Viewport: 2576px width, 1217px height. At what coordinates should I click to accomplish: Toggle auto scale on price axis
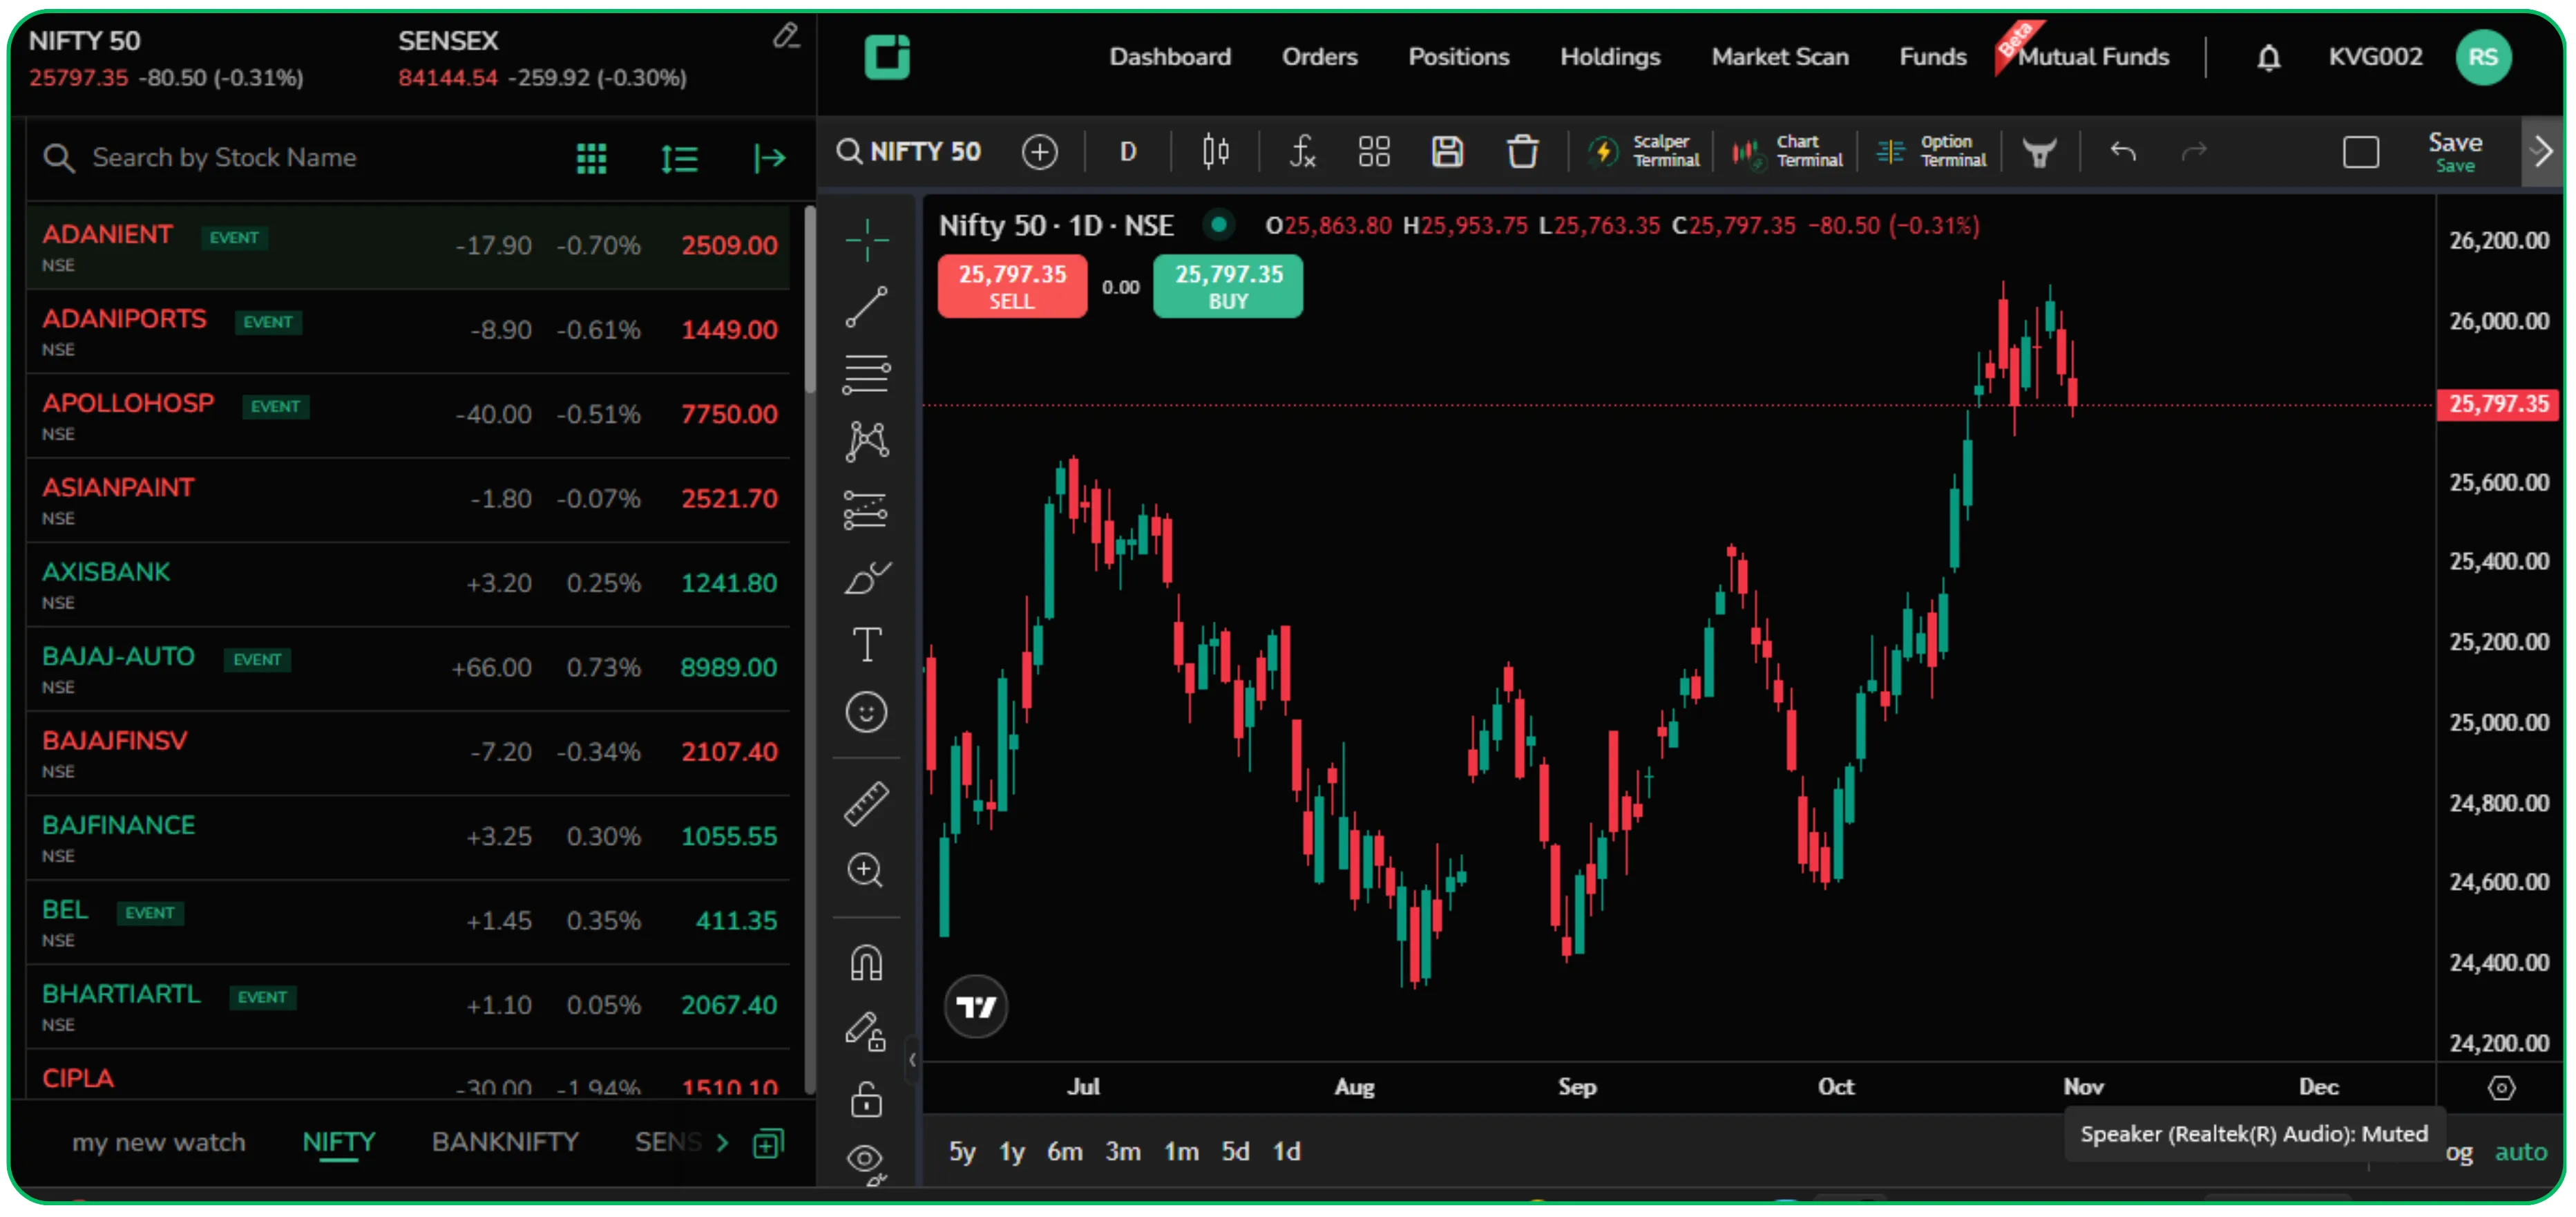tap(2521, 1152)
